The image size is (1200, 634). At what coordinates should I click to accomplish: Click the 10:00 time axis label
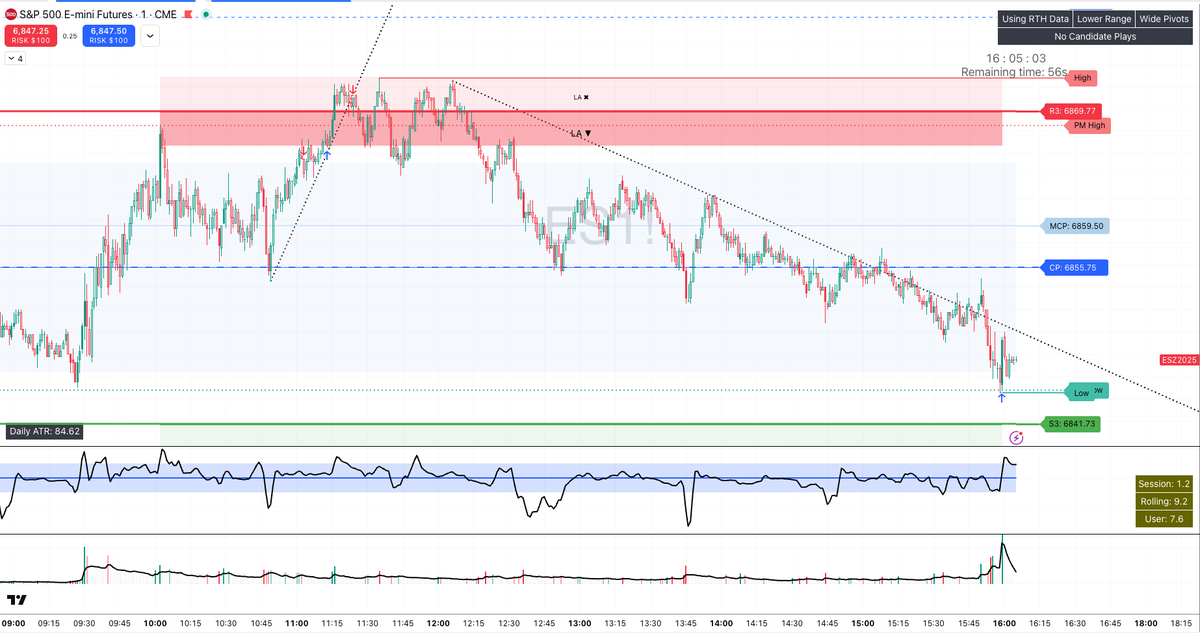pos(156,622)
